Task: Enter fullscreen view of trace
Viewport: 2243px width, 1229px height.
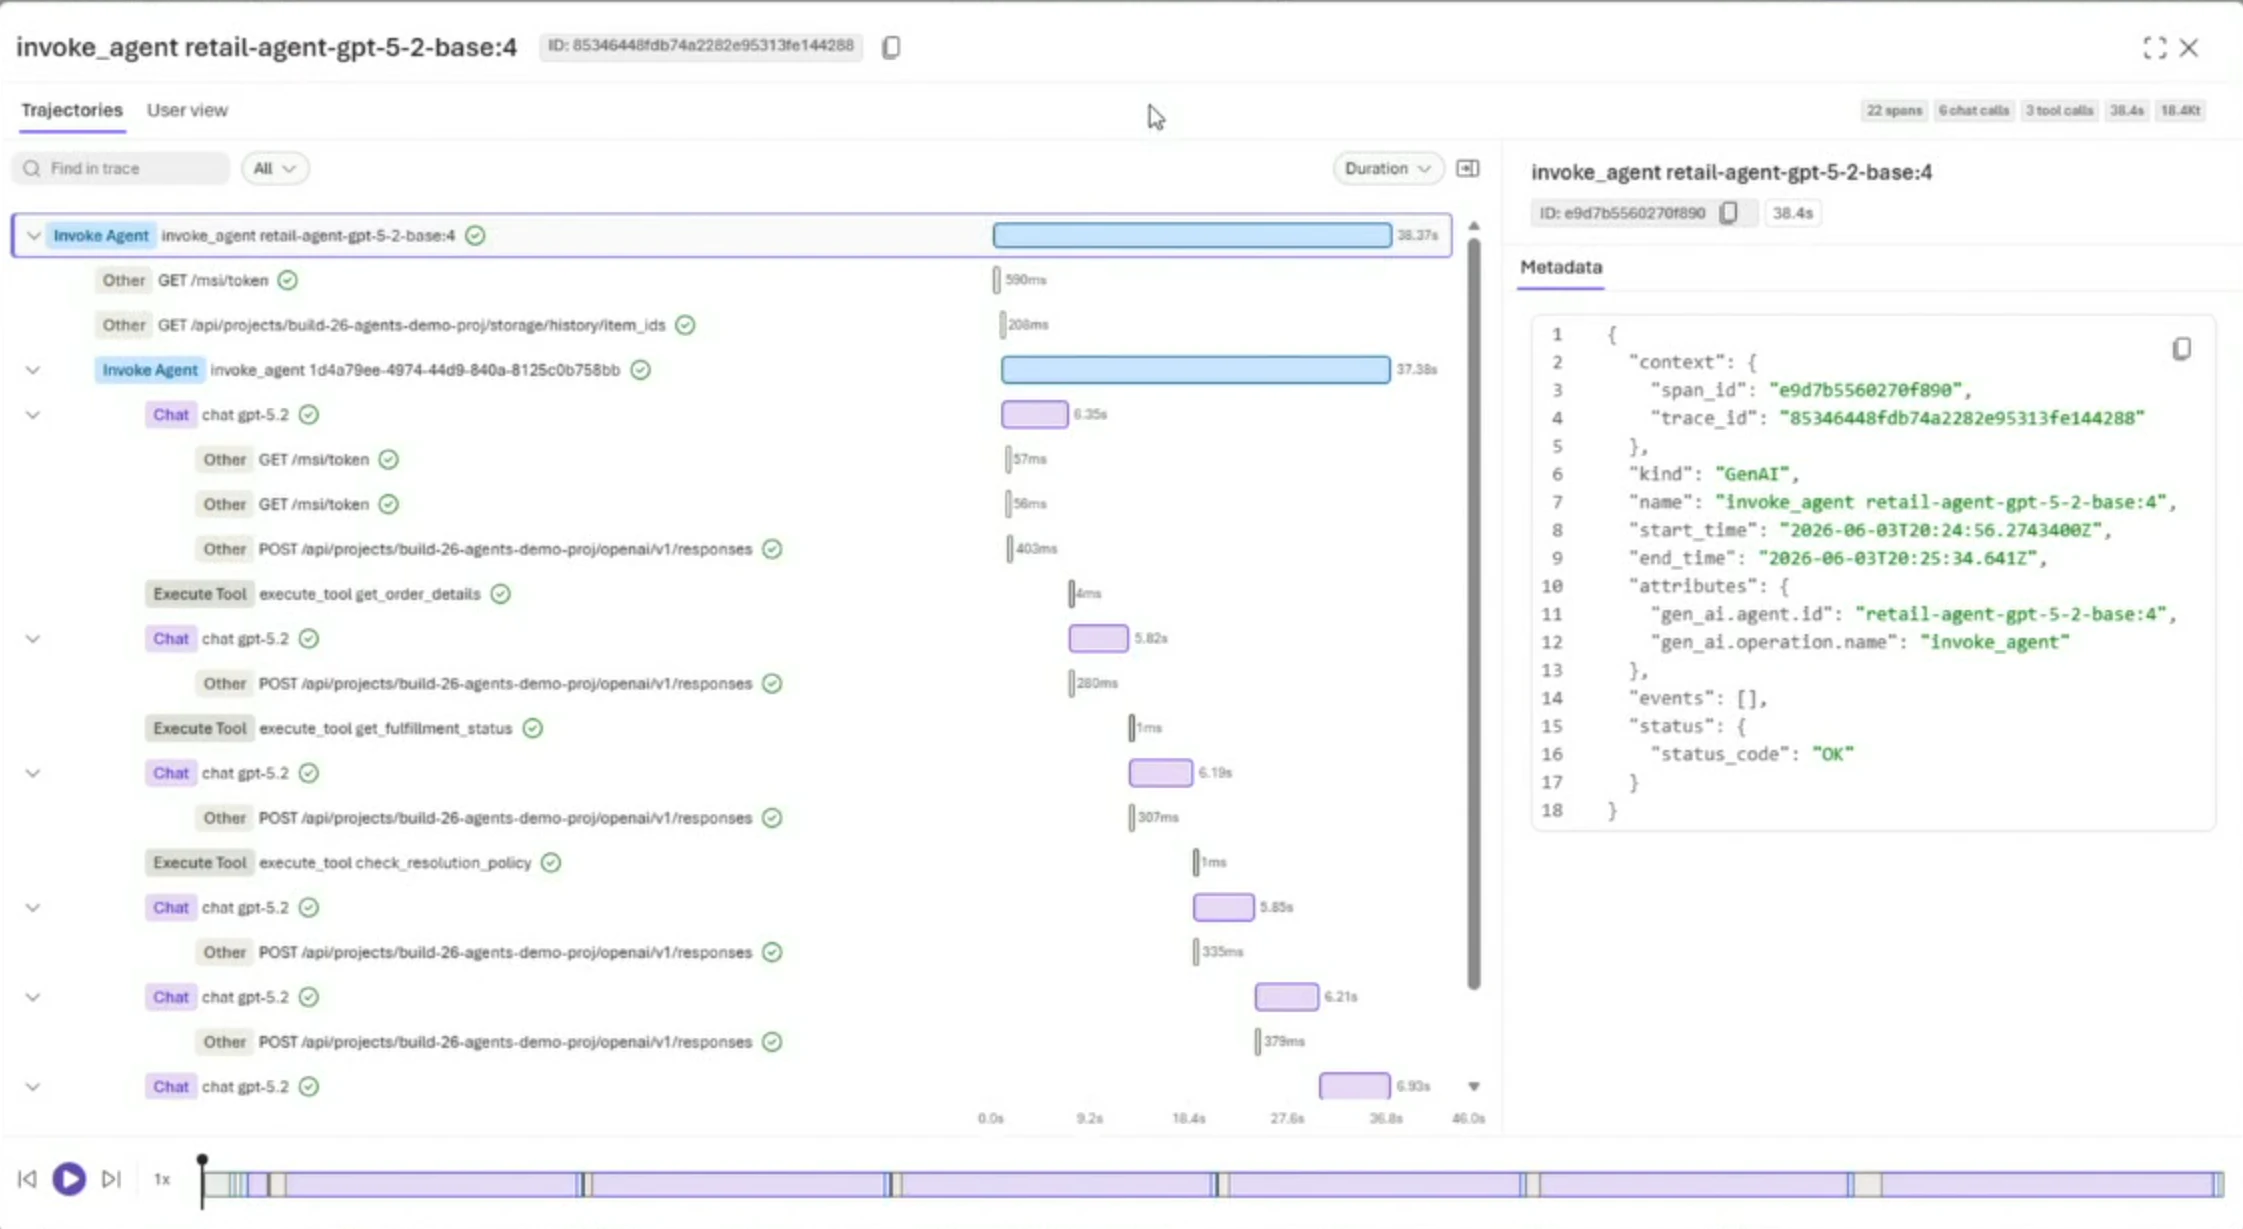Action: click(2155, 48)
